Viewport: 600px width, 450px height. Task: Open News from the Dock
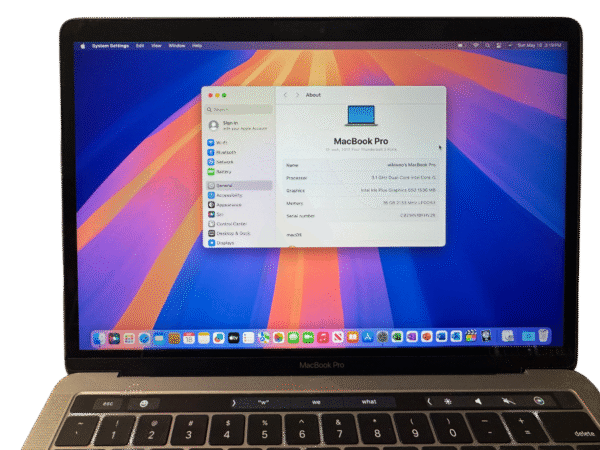[338, 338]
